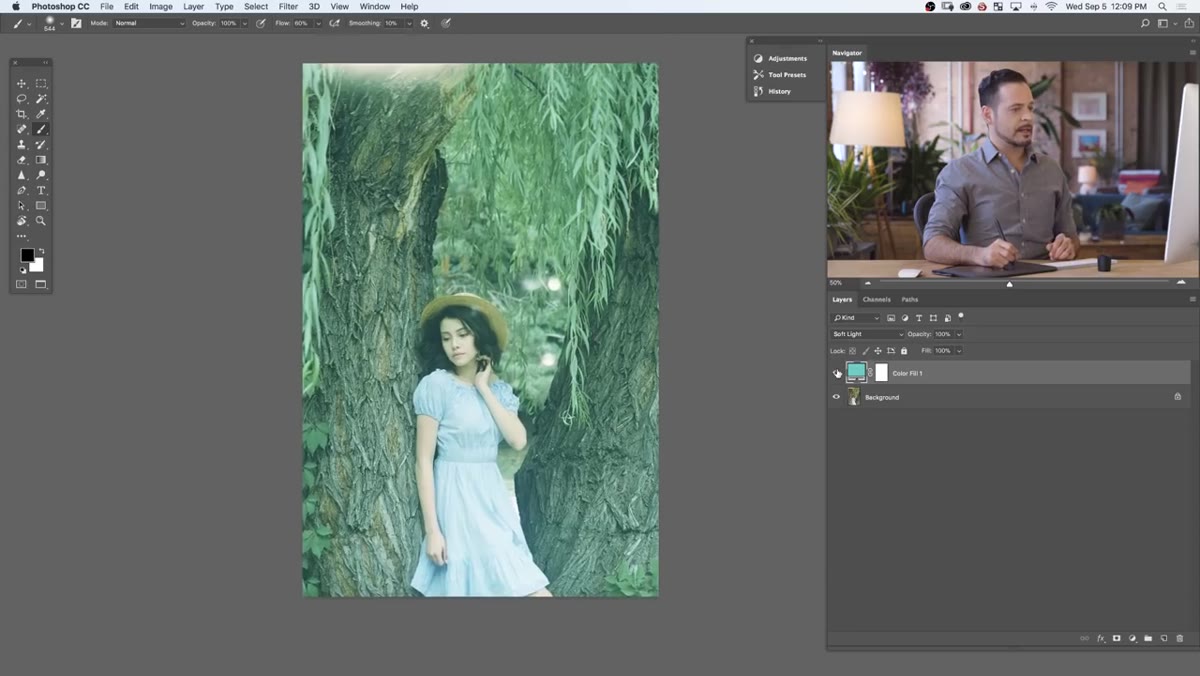
Task: Toggle lock transparent pixels
Action: coord(853,351)
